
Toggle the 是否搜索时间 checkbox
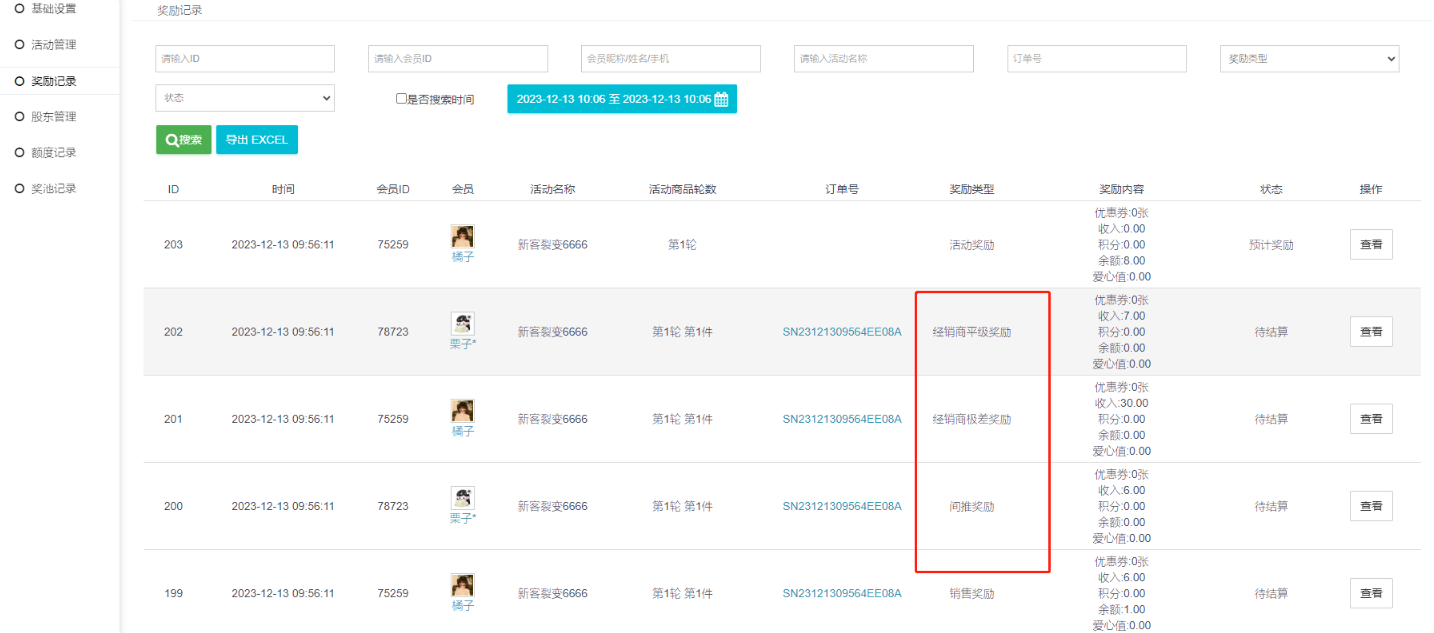(401, 99)
